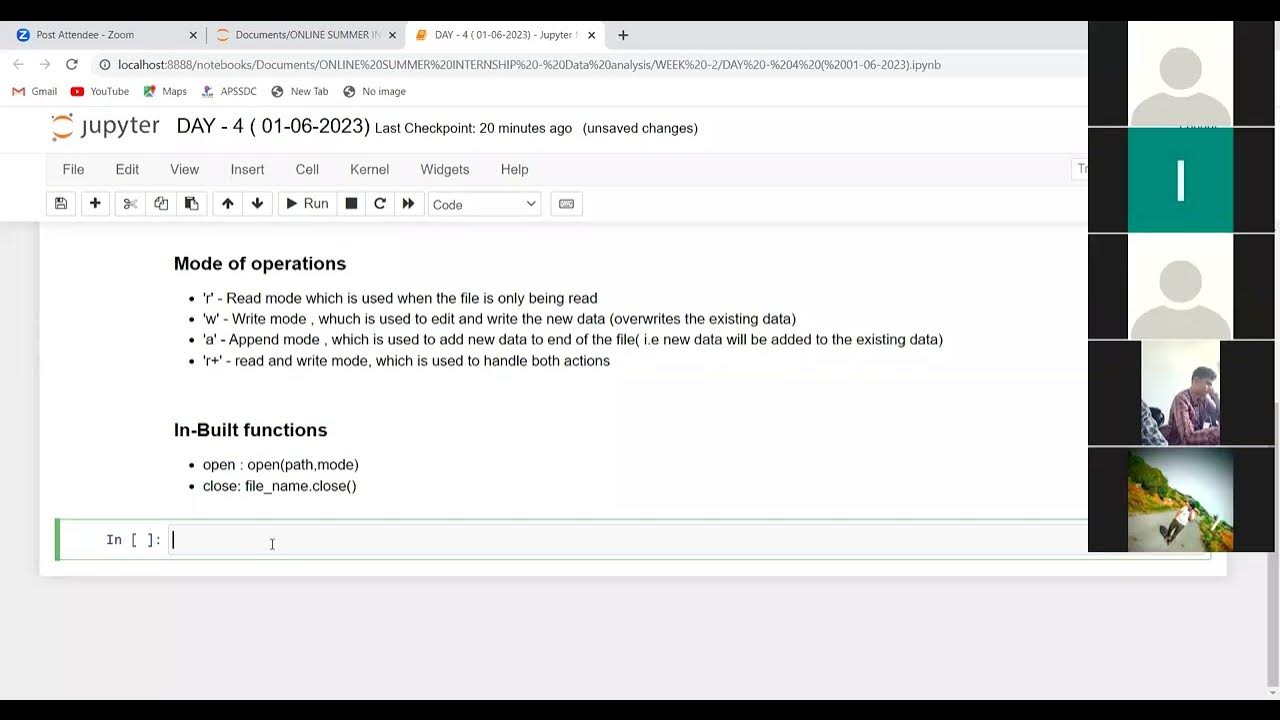Open No image bookmark
The width and height of the screenshot is (1280, 720).
(374, 91)
